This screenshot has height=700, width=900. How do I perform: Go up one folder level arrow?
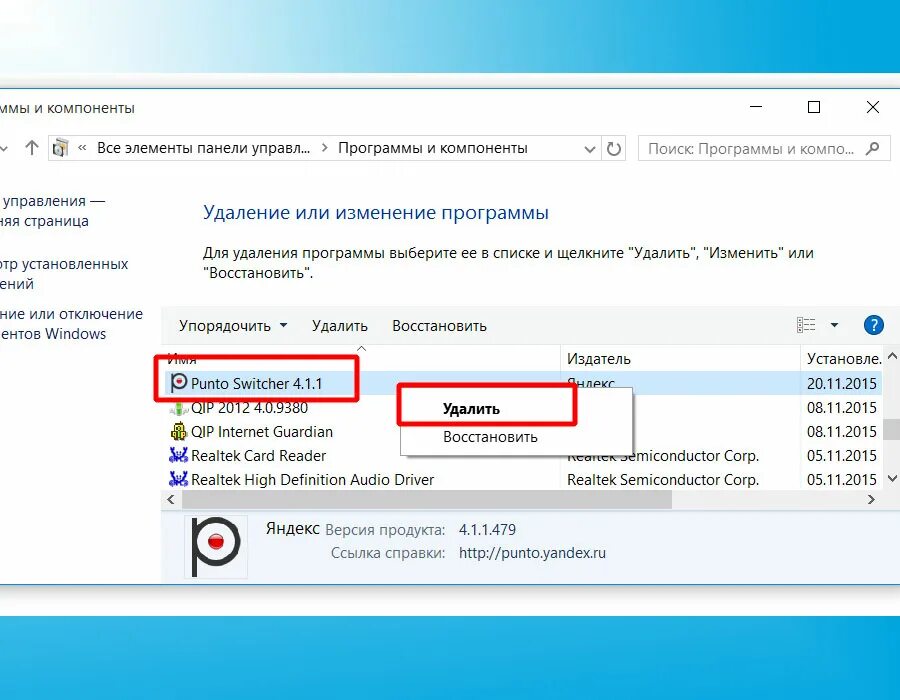(32, 148)
